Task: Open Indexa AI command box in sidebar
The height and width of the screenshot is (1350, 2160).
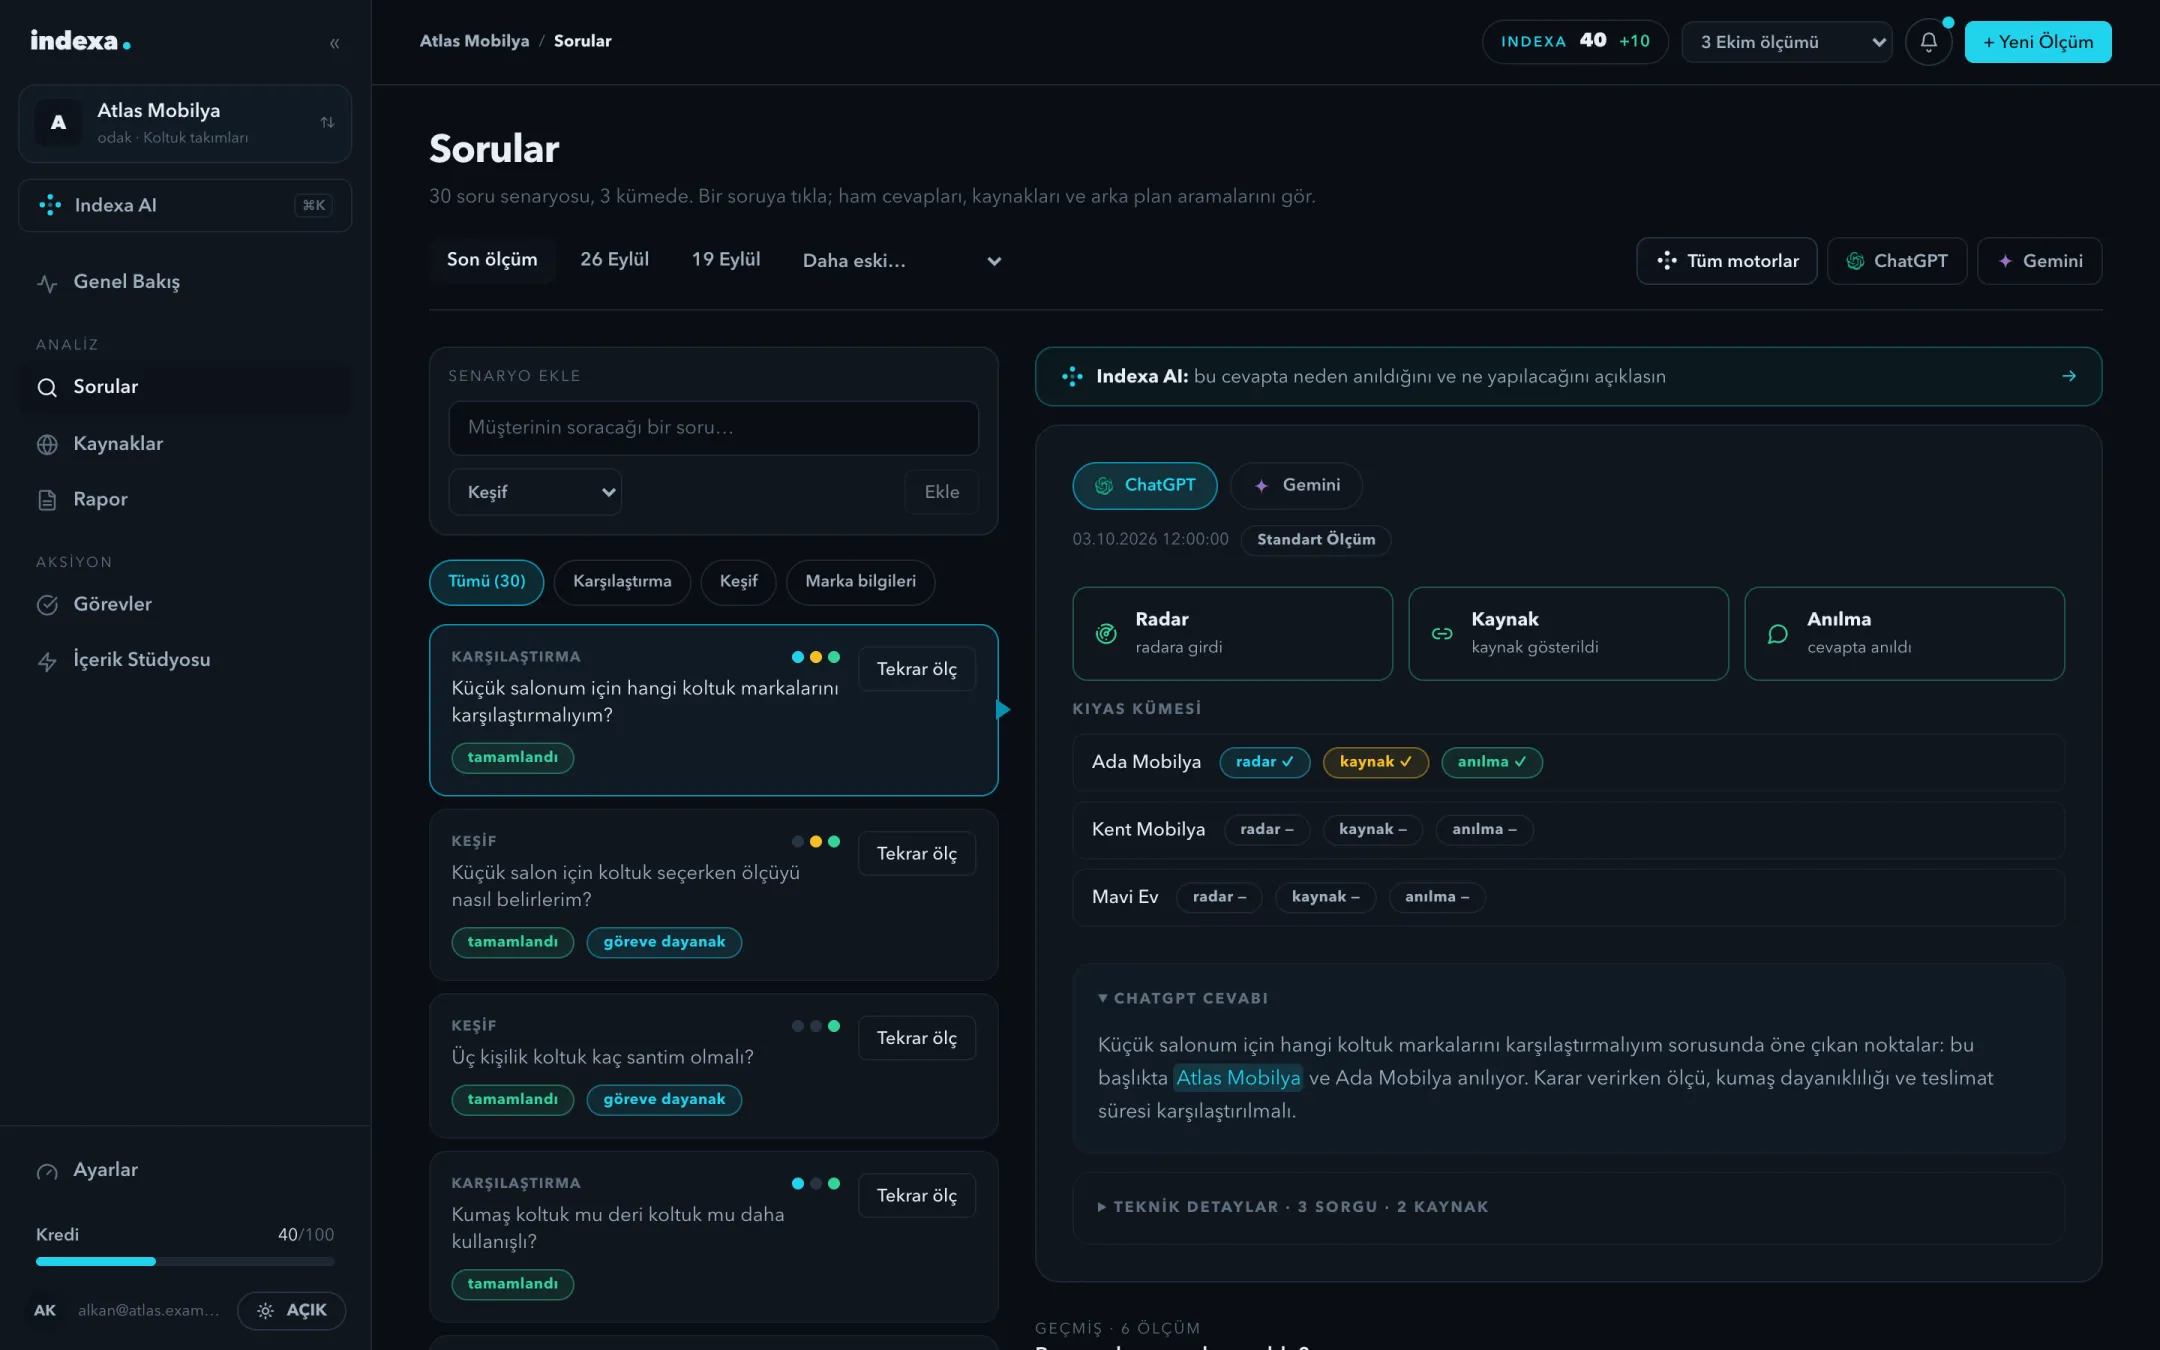Action: point(185,205)
